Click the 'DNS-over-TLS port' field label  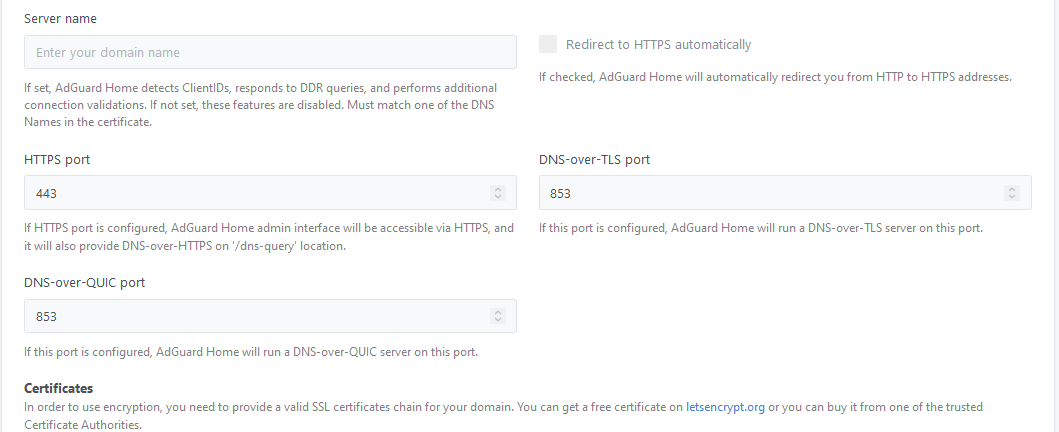595,160
